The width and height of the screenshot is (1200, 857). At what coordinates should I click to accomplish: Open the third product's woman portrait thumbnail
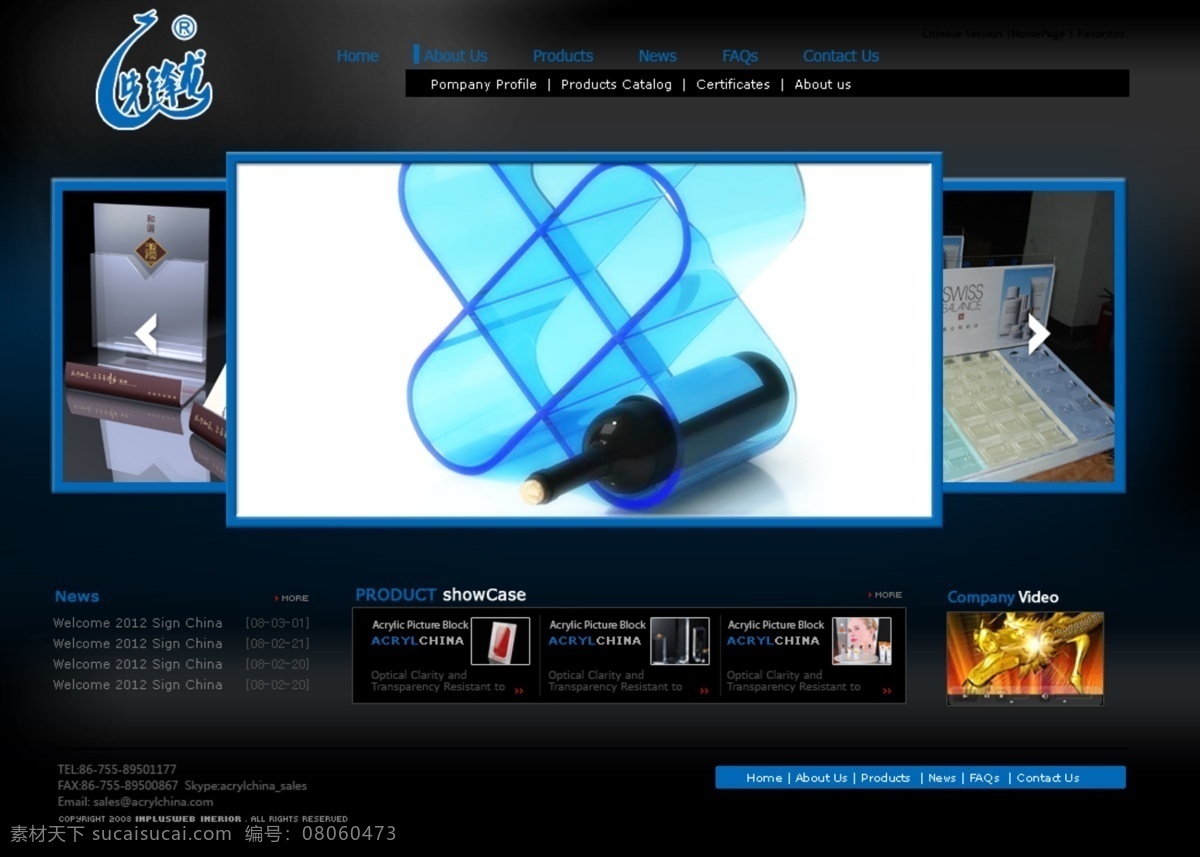point(861,641)
